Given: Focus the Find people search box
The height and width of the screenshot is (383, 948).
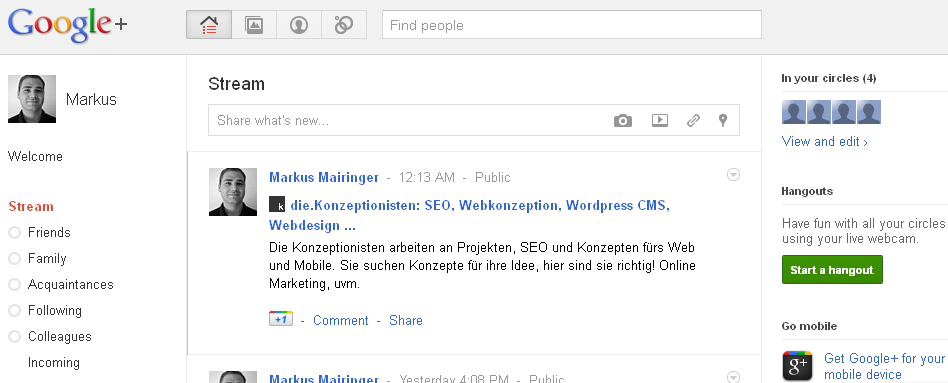Looking at the screenshot, I should (571, 25).
